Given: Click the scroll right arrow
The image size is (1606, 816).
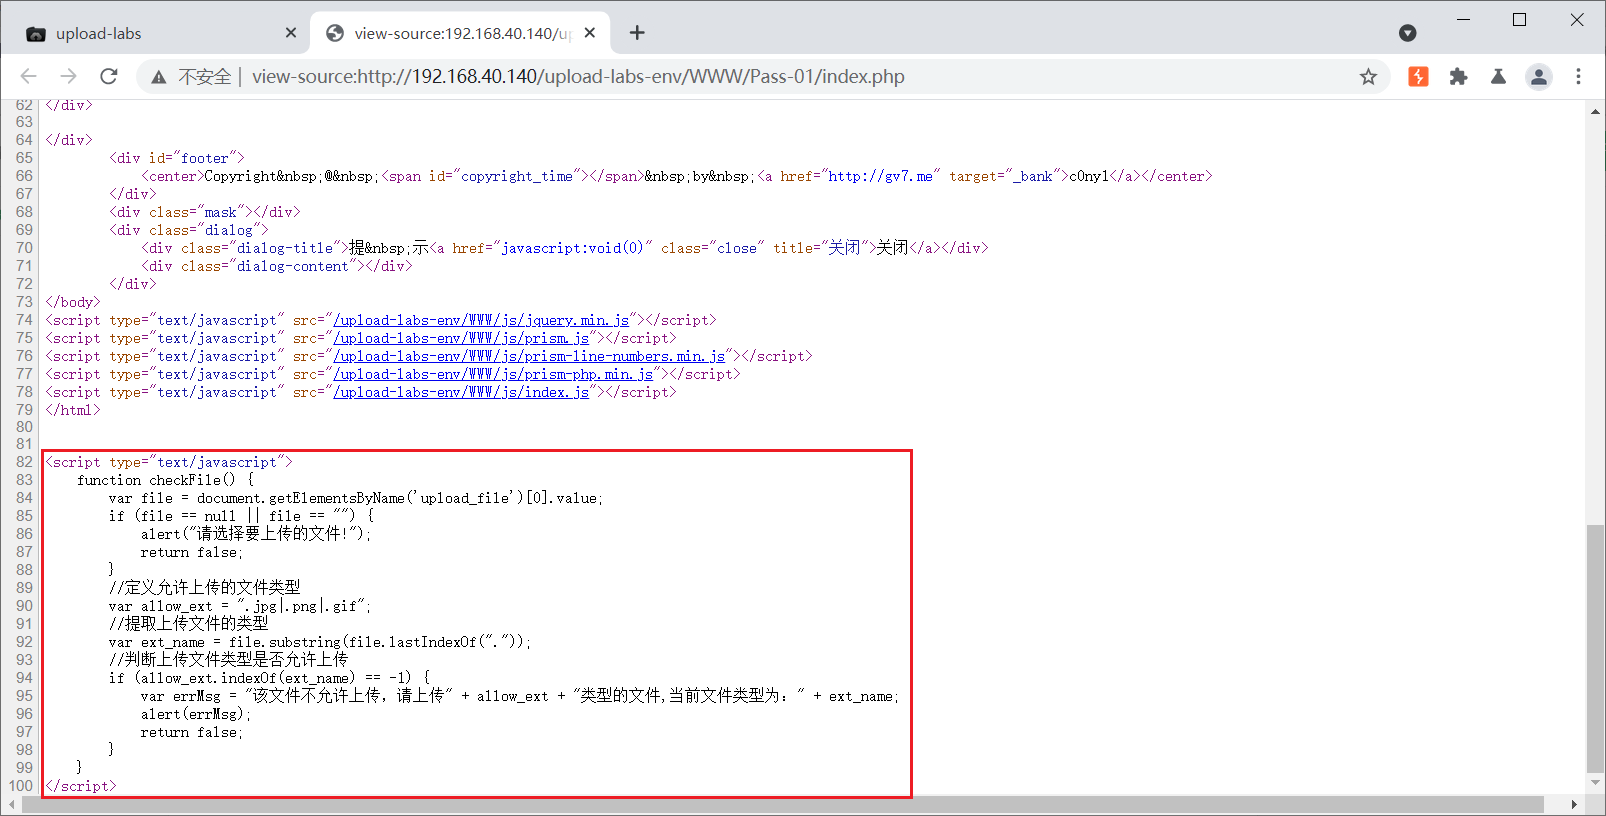Looking at the screenshot, I should click(x=1574, y=805).
